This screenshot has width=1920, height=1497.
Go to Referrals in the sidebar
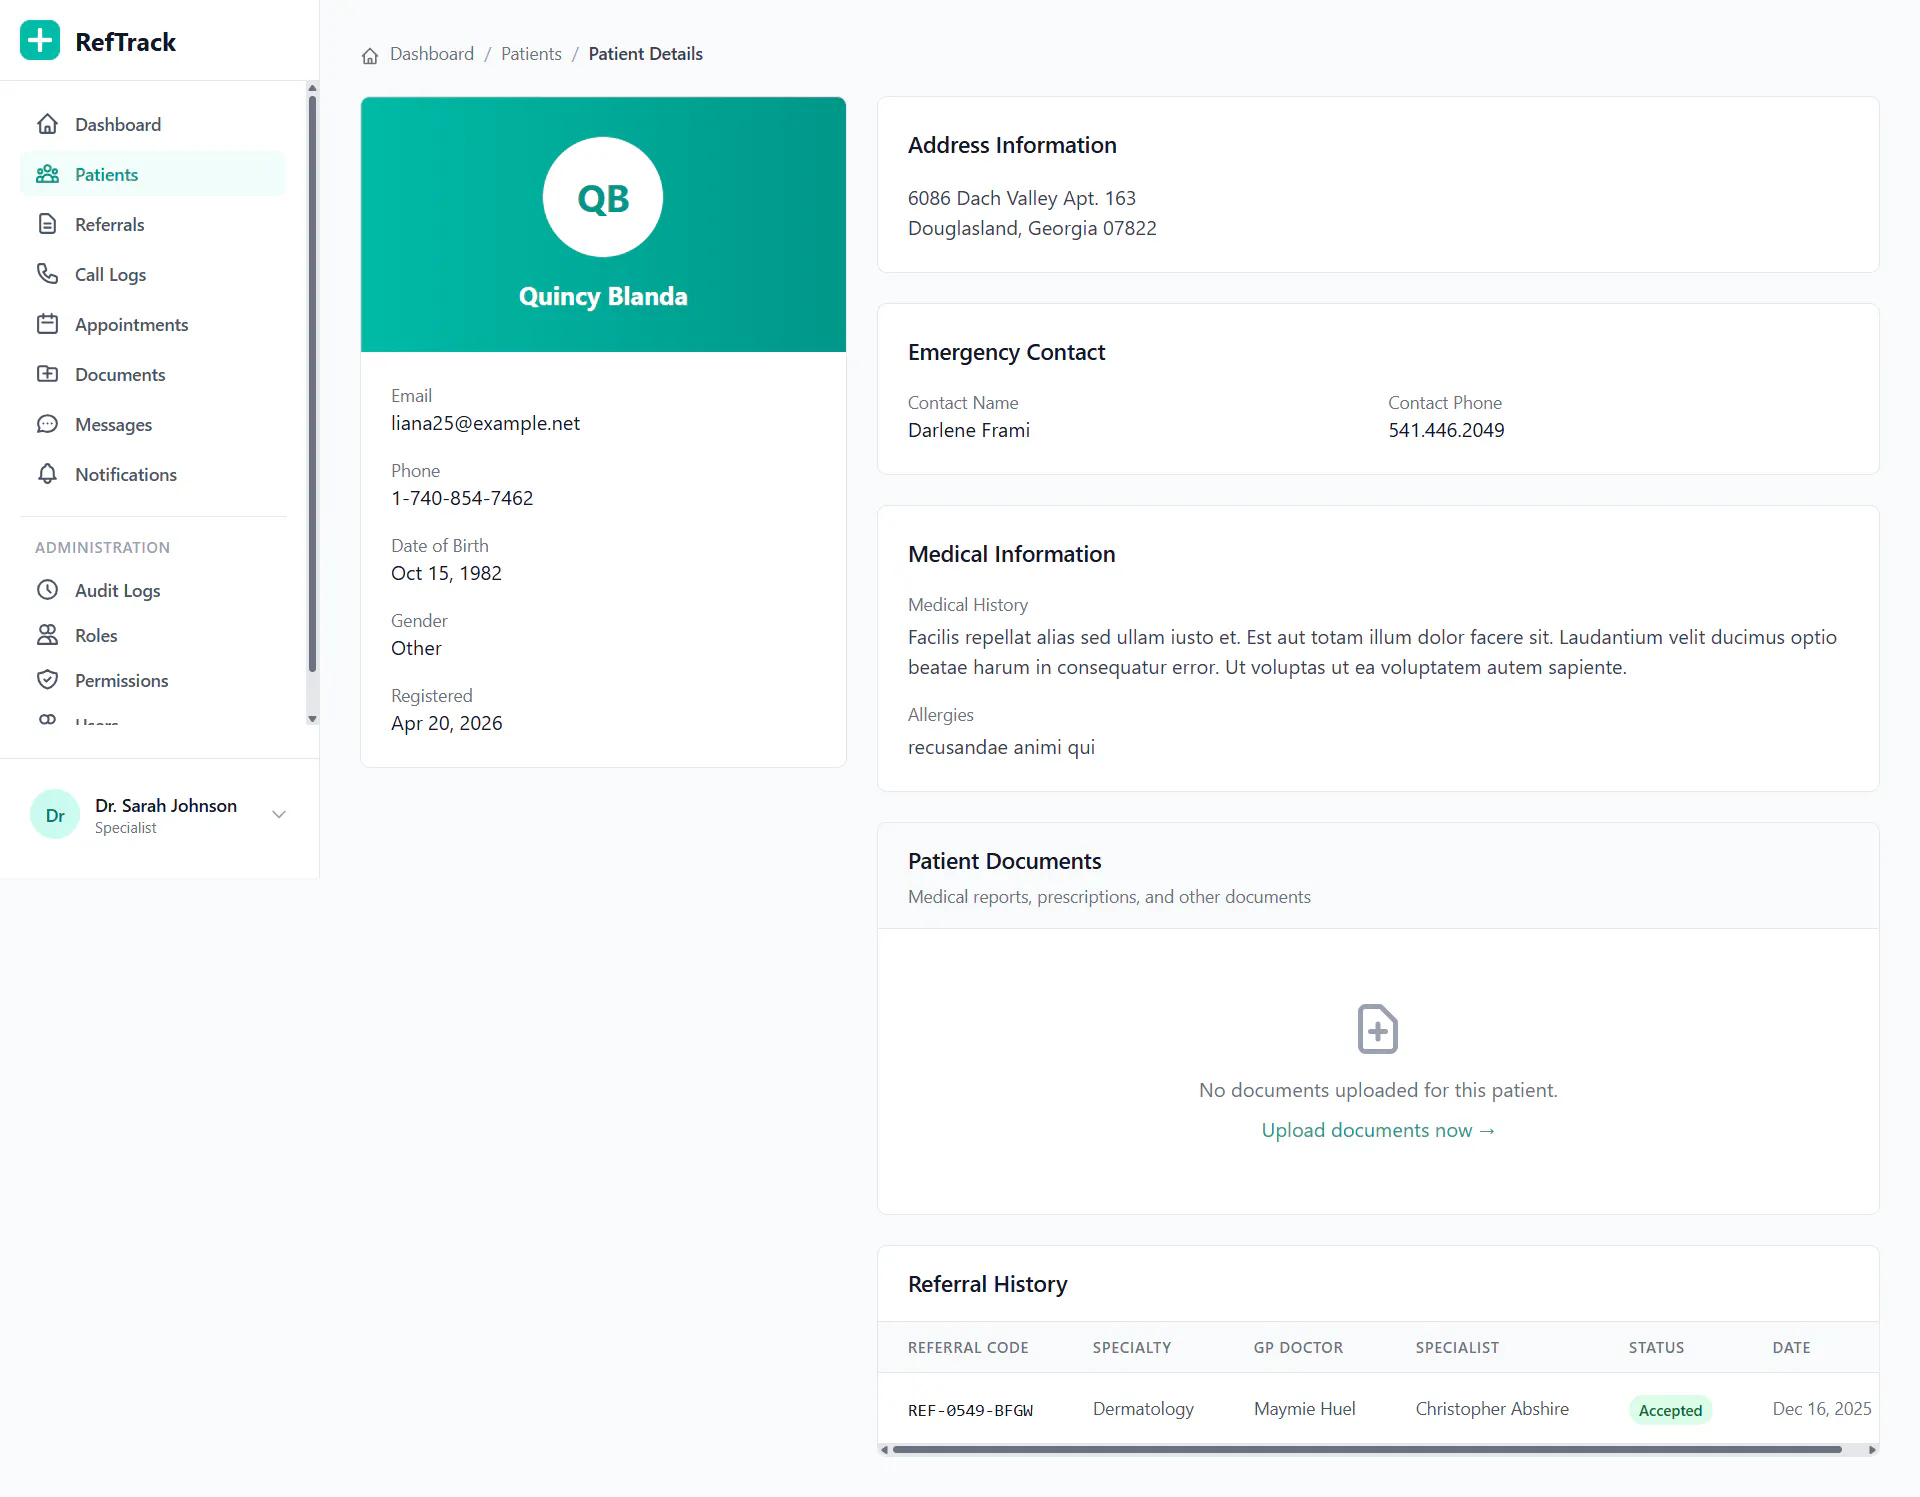click(153, 224)
